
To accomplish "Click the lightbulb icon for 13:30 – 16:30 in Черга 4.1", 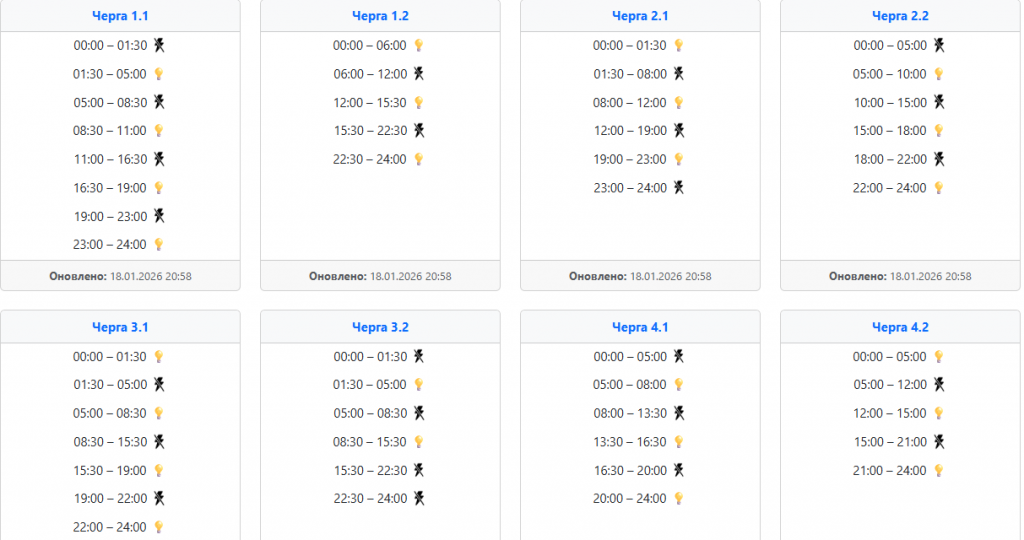I will point(679,442).
